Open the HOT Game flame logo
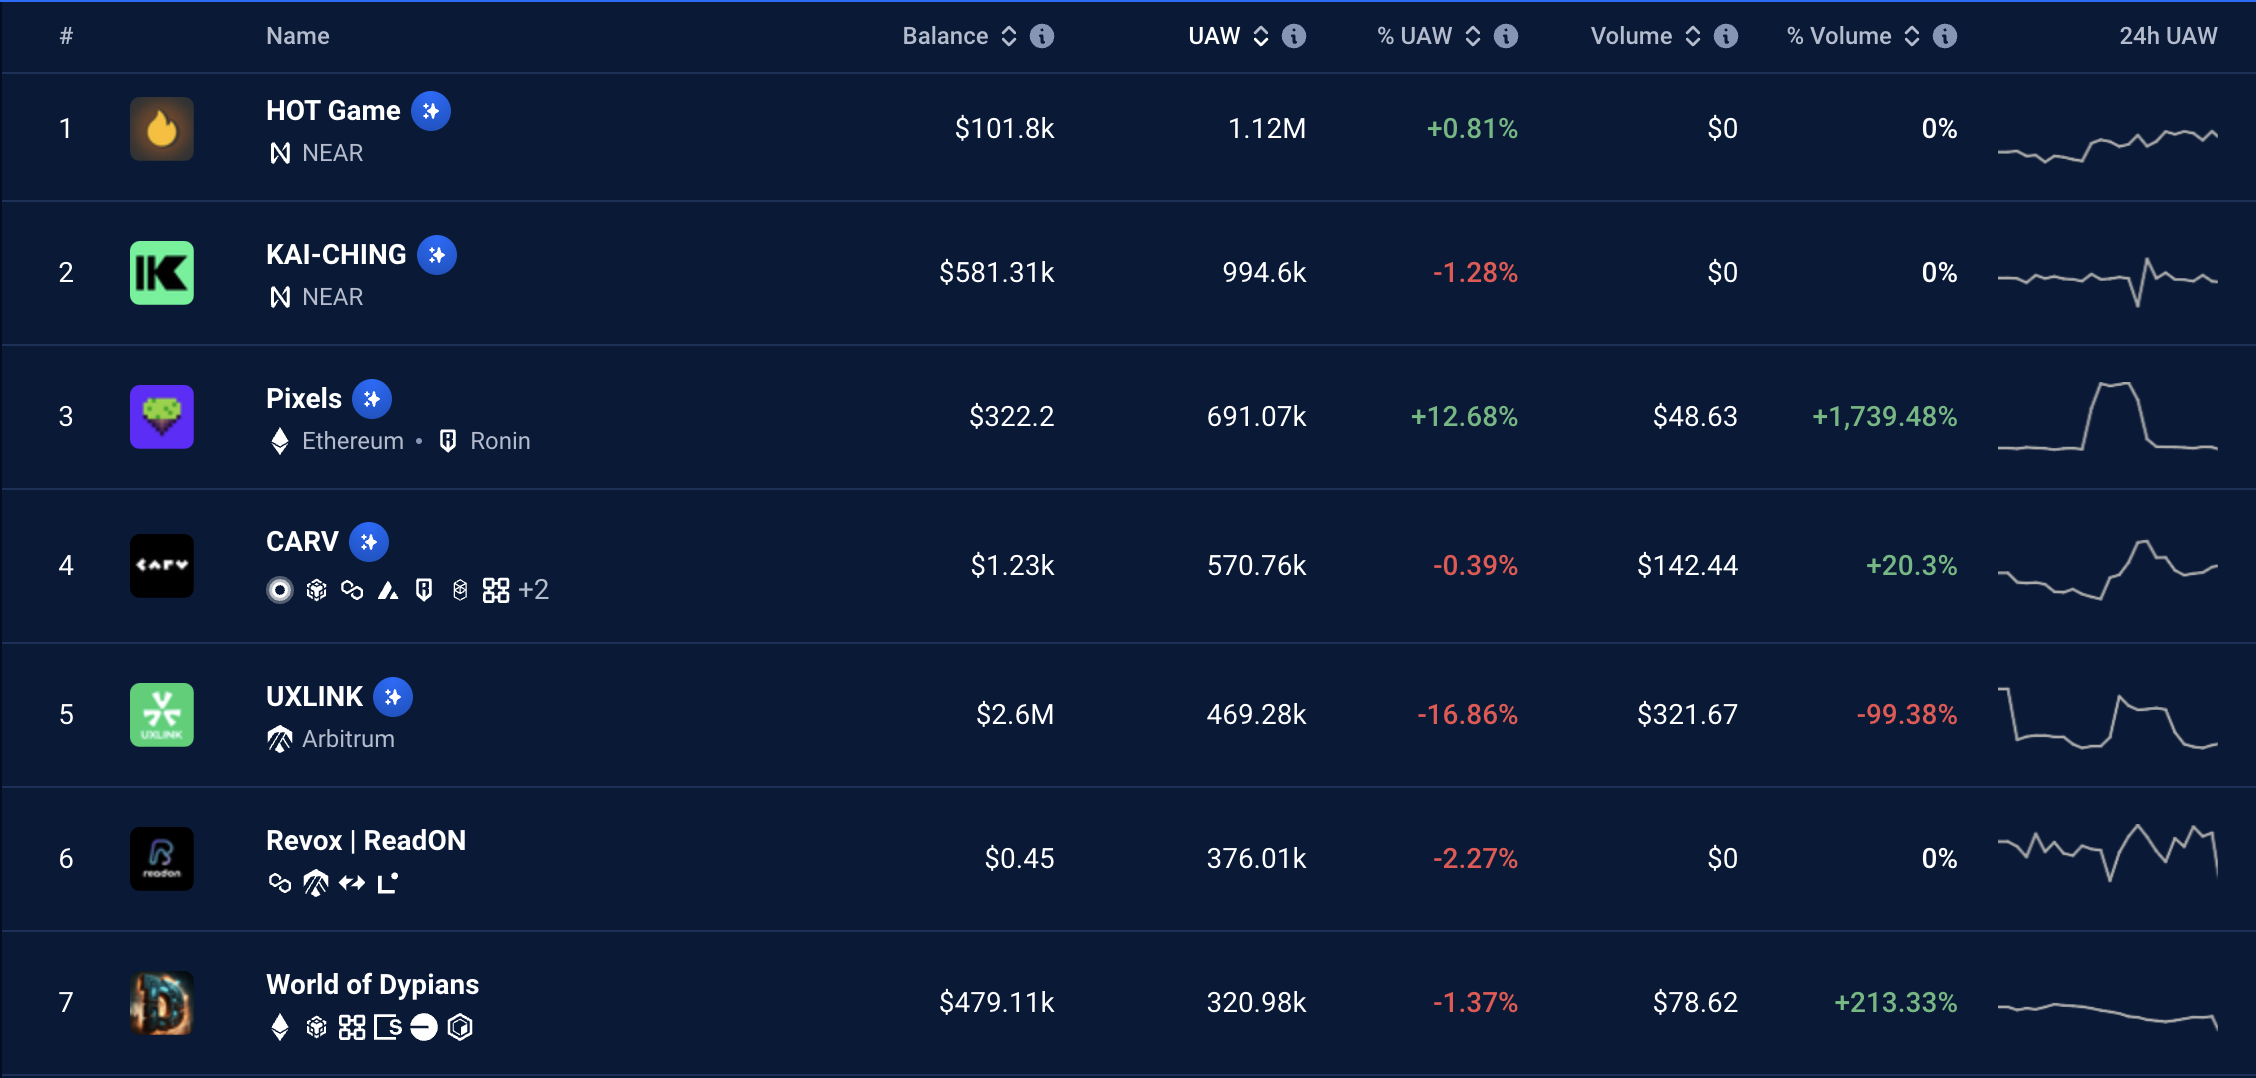The image size is (2256, 1078). pyautogui.click(x=162, y=129)
